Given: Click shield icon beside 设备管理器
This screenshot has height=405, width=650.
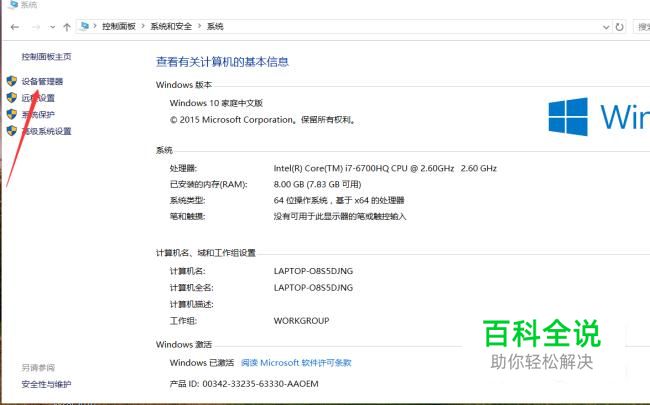Looking at the screenshot, I should 12,81.
